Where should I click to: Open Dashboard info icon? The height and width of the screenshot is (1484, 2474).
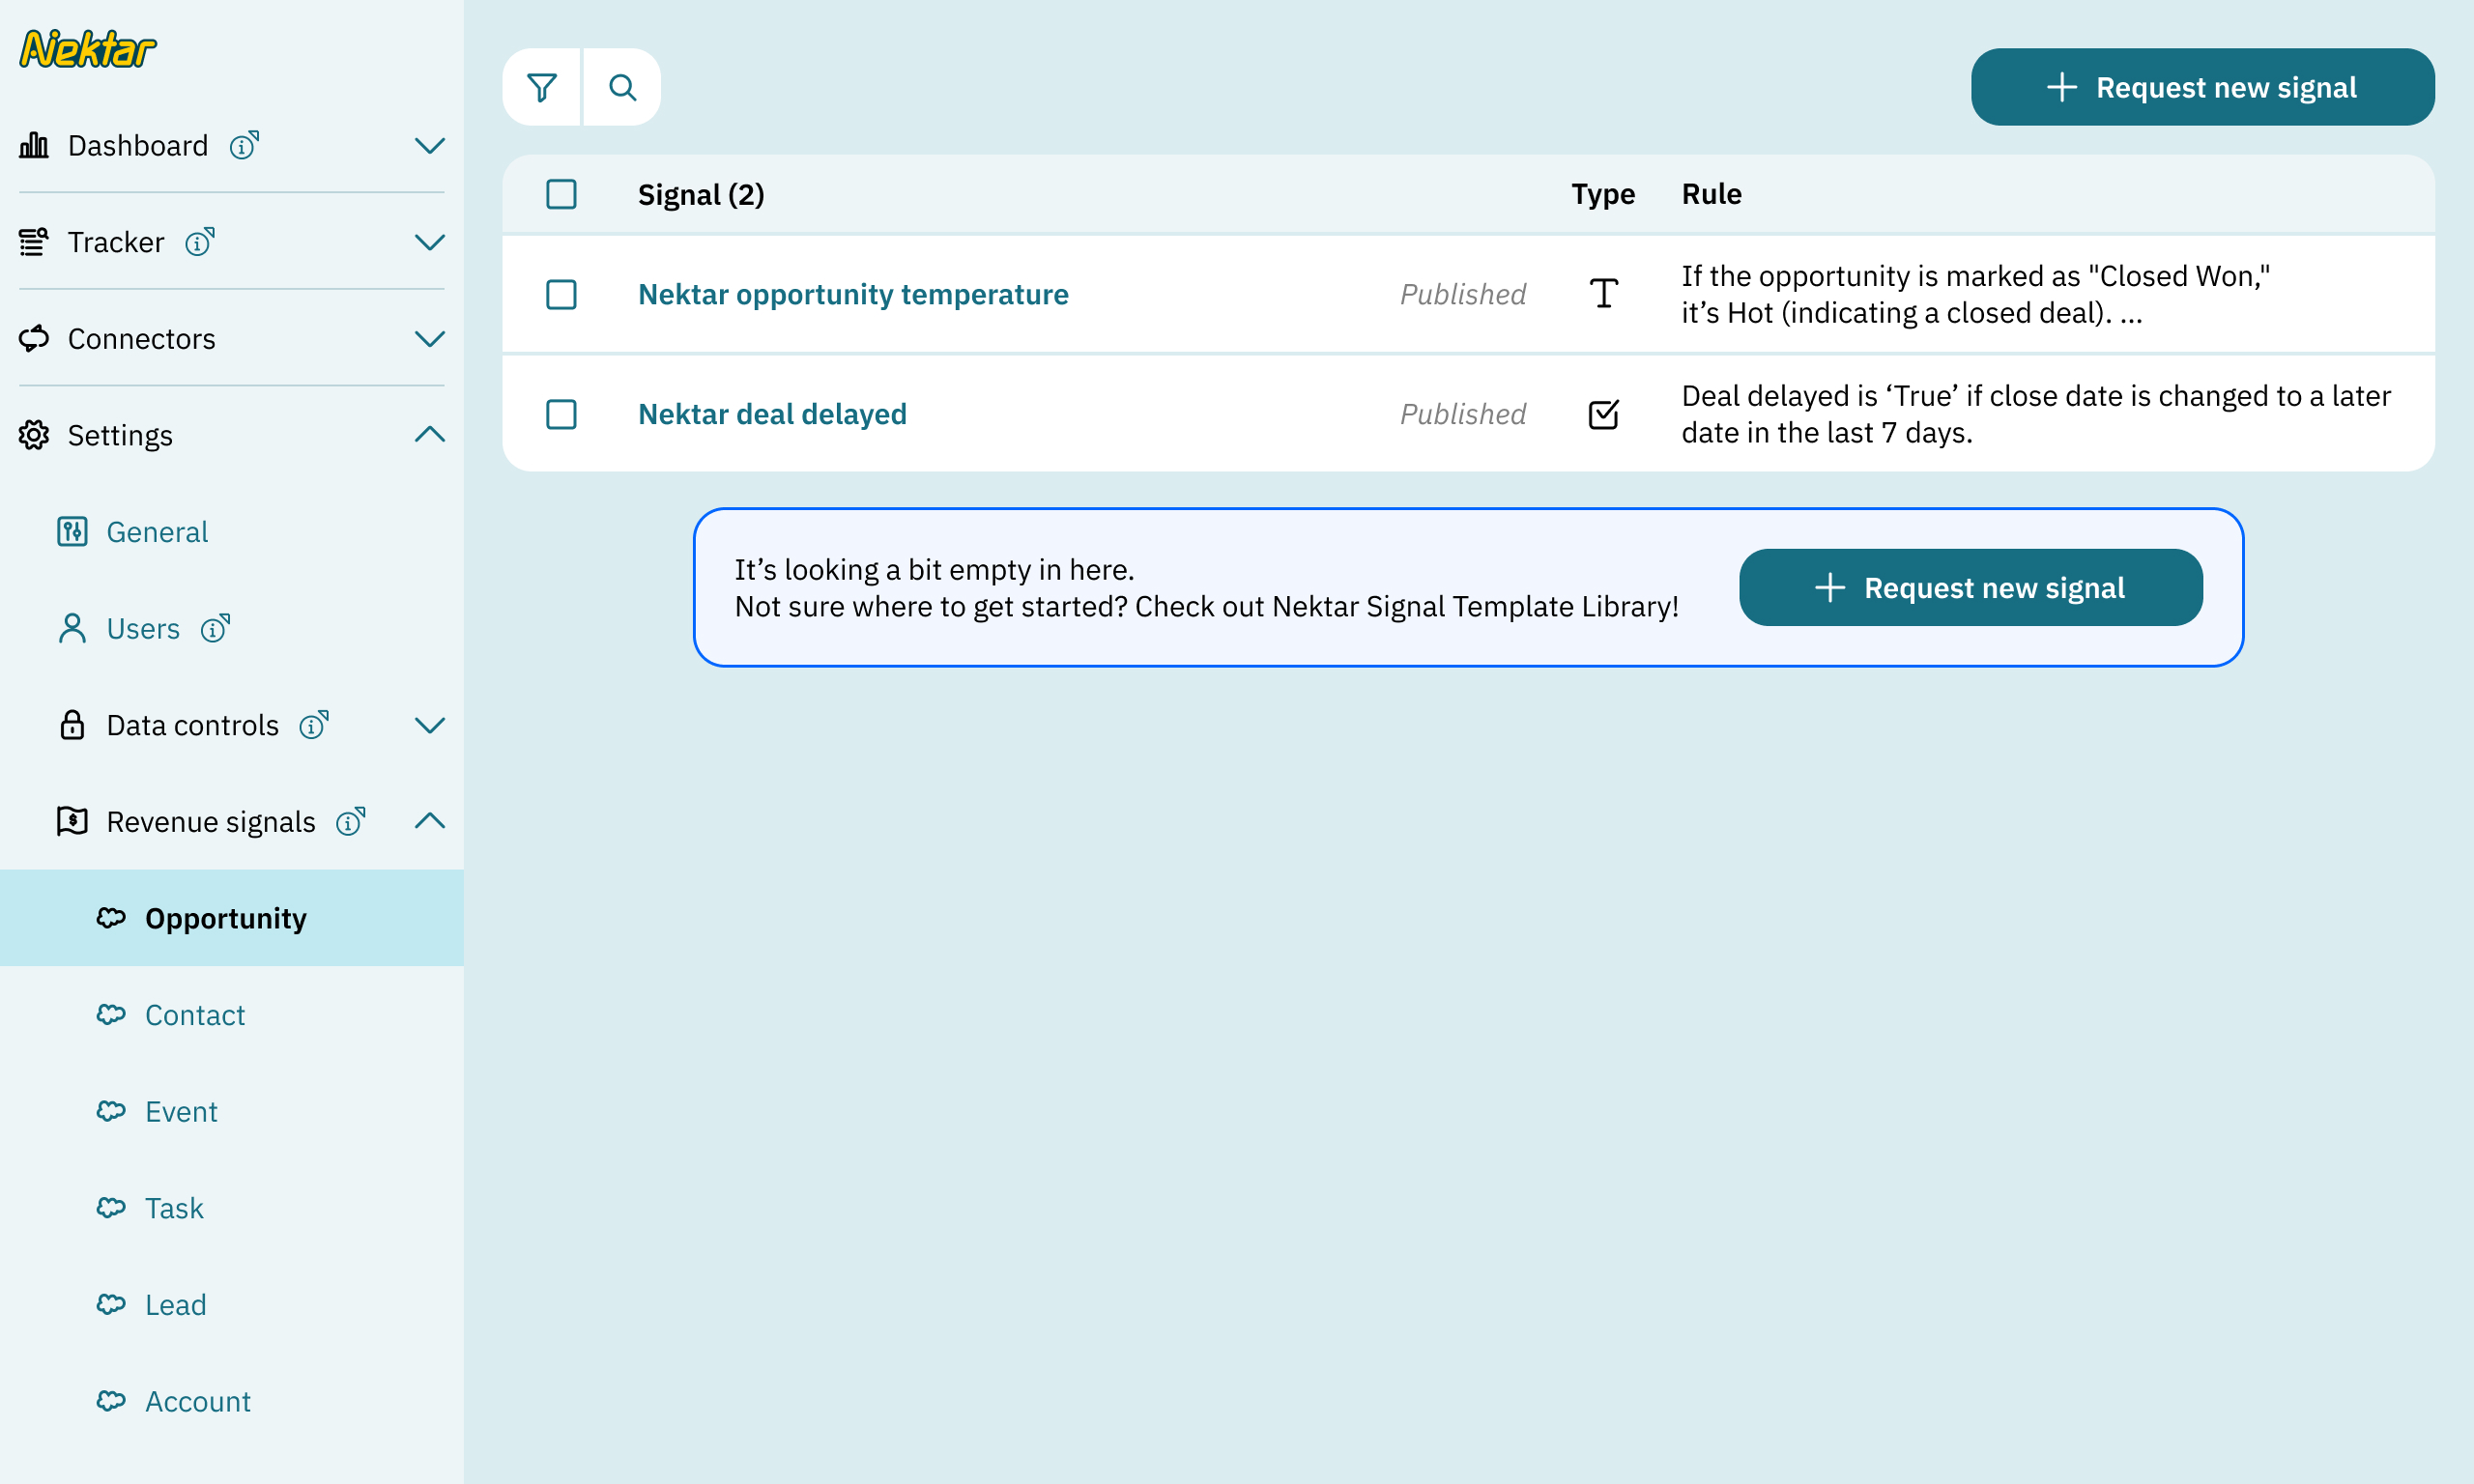(x=244, y=145)
